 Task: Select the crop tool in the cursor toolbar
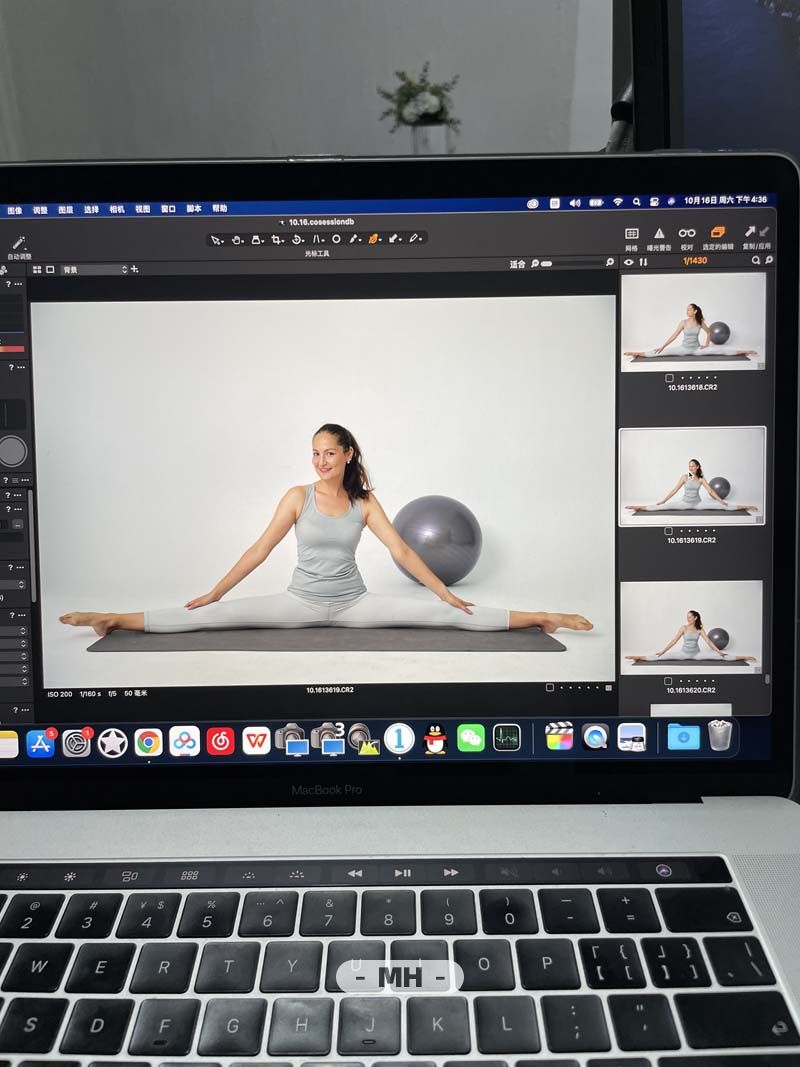277,239
